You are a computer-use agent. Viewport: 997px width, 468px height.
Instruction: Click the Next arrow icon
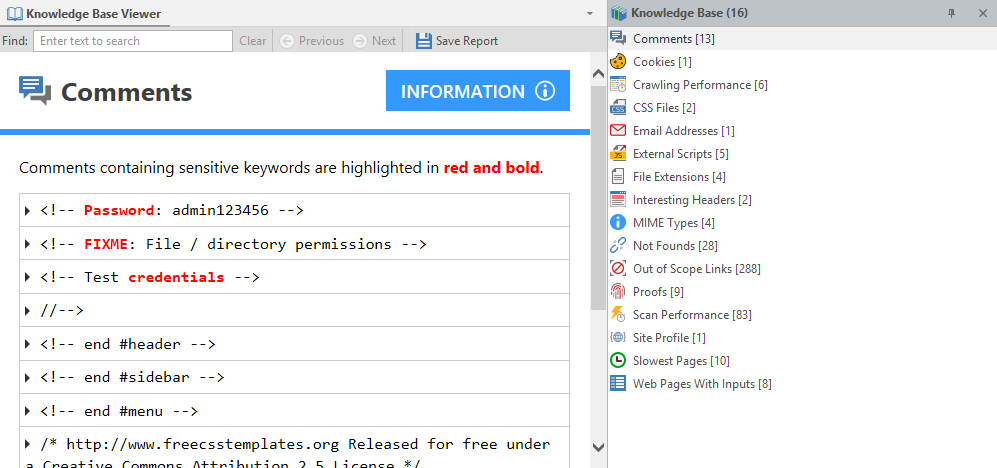click(x=360, y=41)
